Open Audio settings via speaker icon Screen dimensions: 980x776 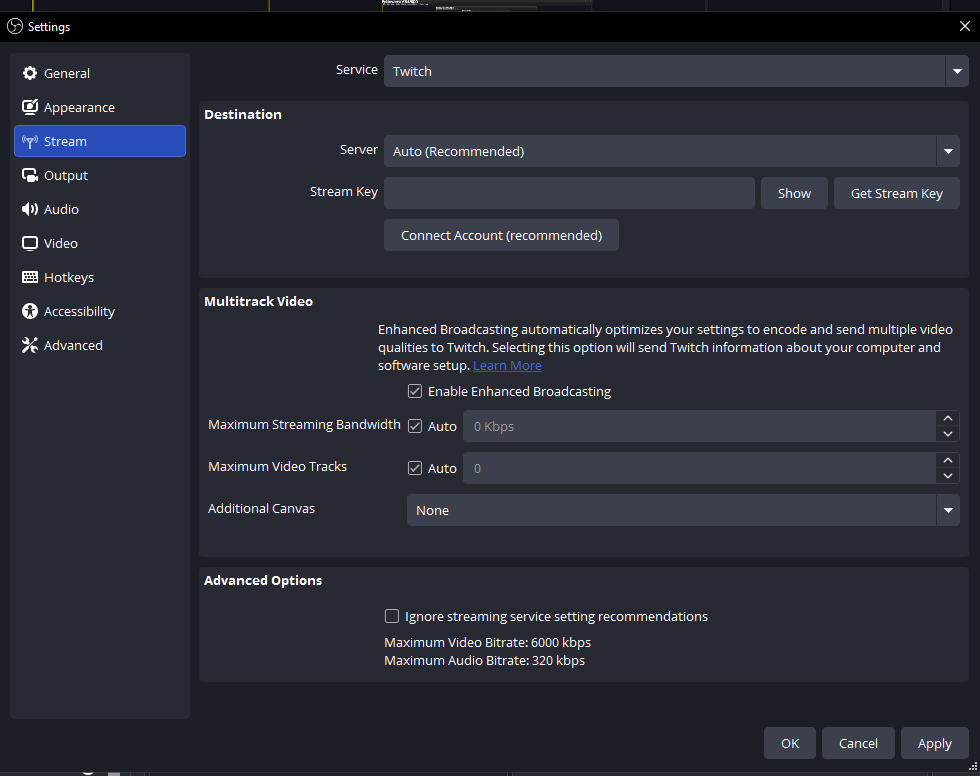(x=30, y=209)
